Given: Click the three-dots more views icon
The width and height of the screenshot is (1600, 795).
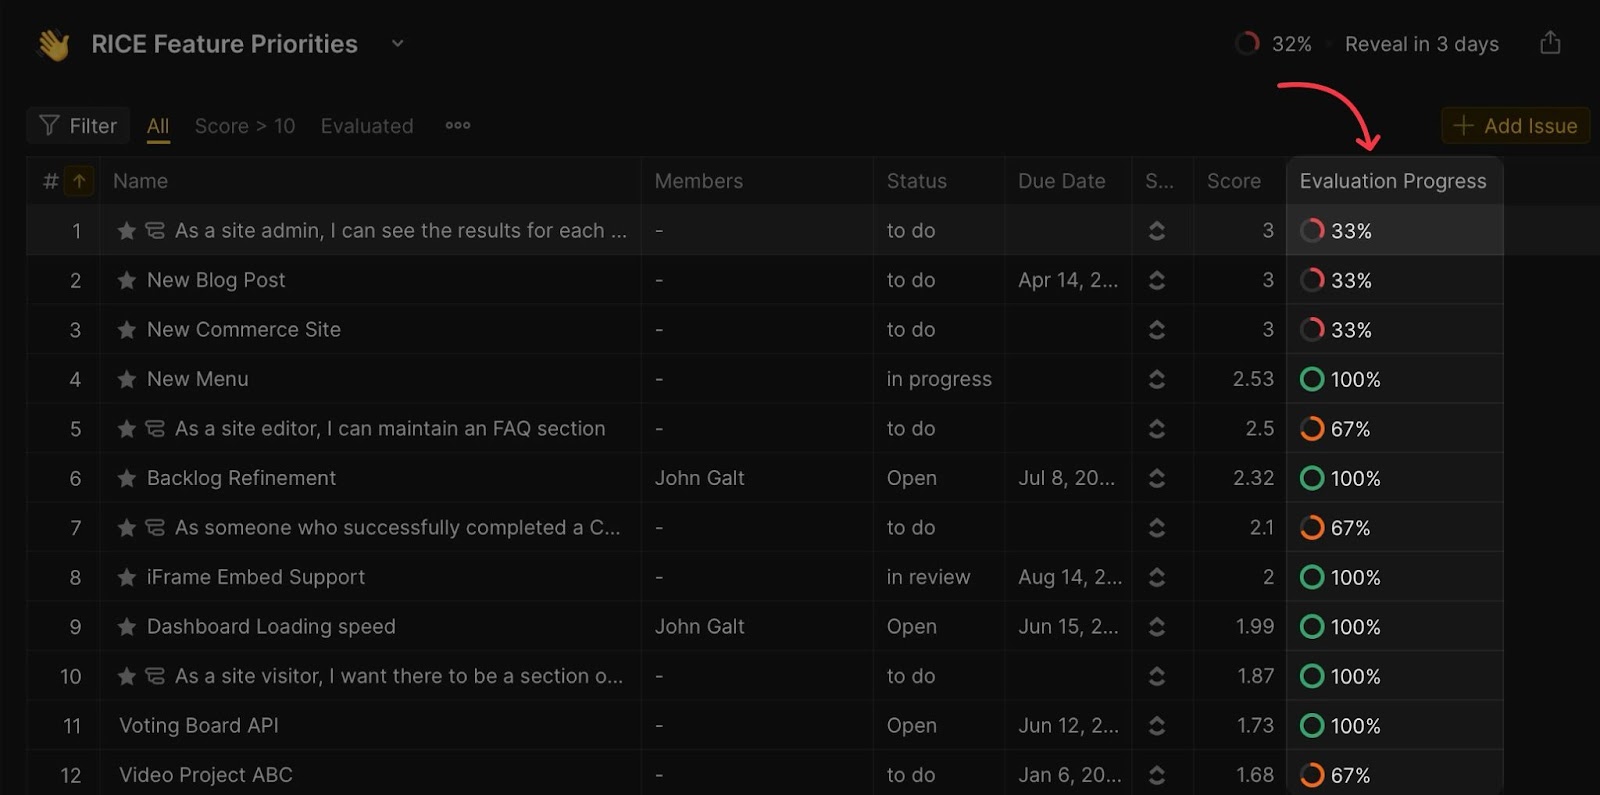Looking at the screenshot, I should pos(458,126).
